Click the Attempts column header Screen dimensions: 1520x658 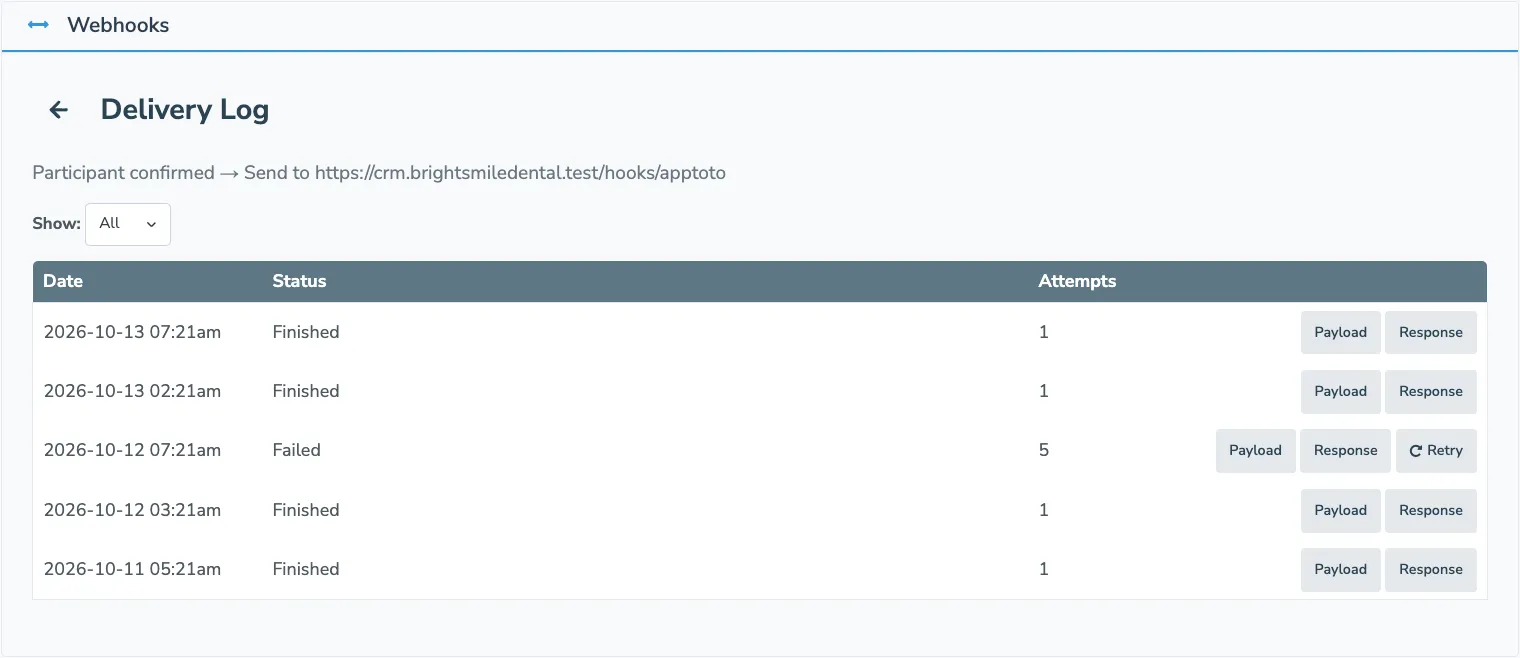click(x=1077, y=281)
